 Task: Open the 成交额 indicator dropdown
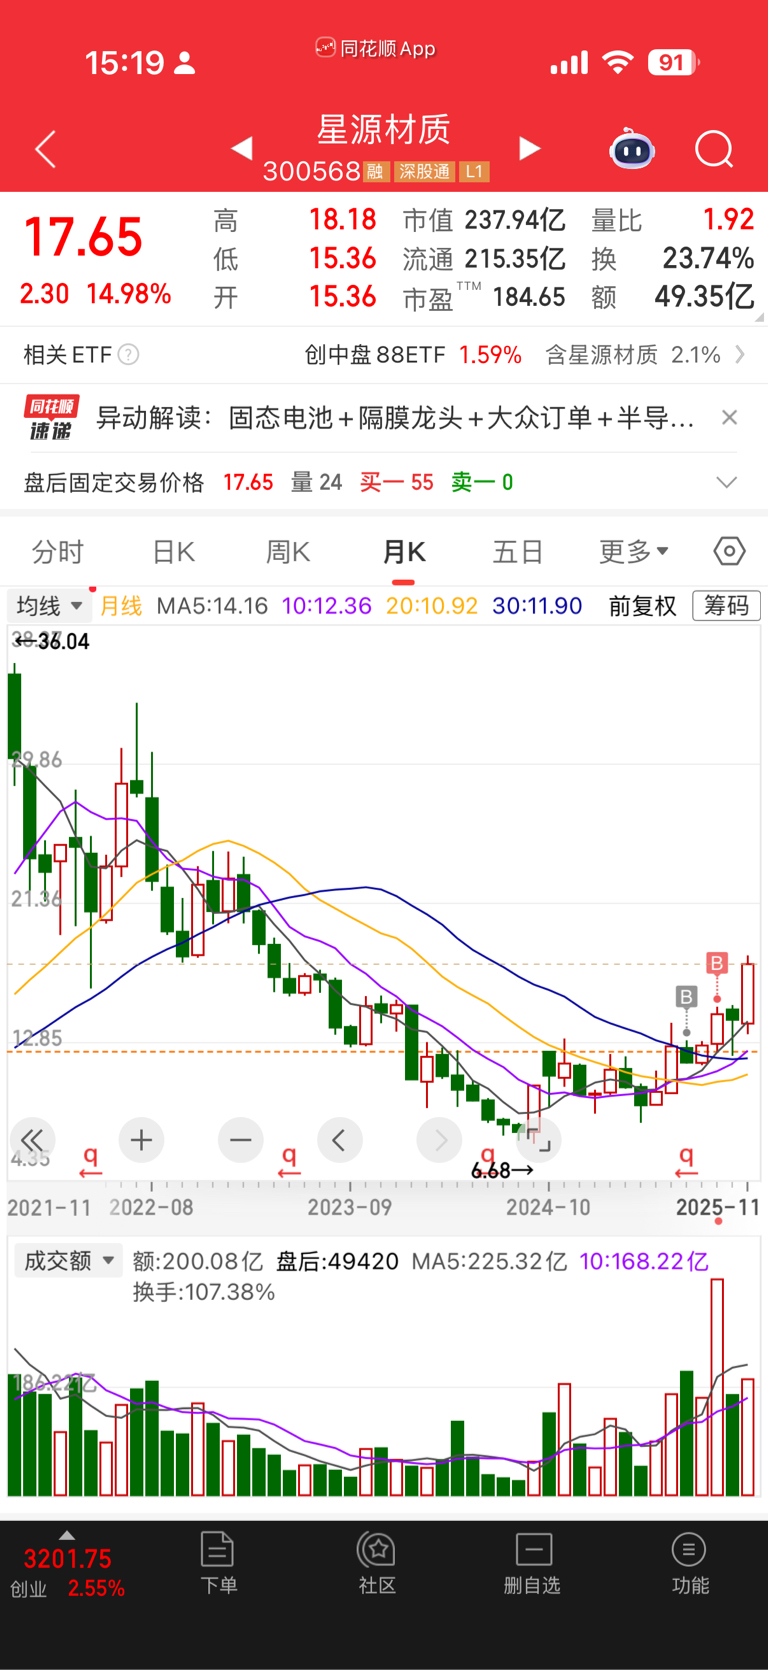click(x=68, y=1261)
